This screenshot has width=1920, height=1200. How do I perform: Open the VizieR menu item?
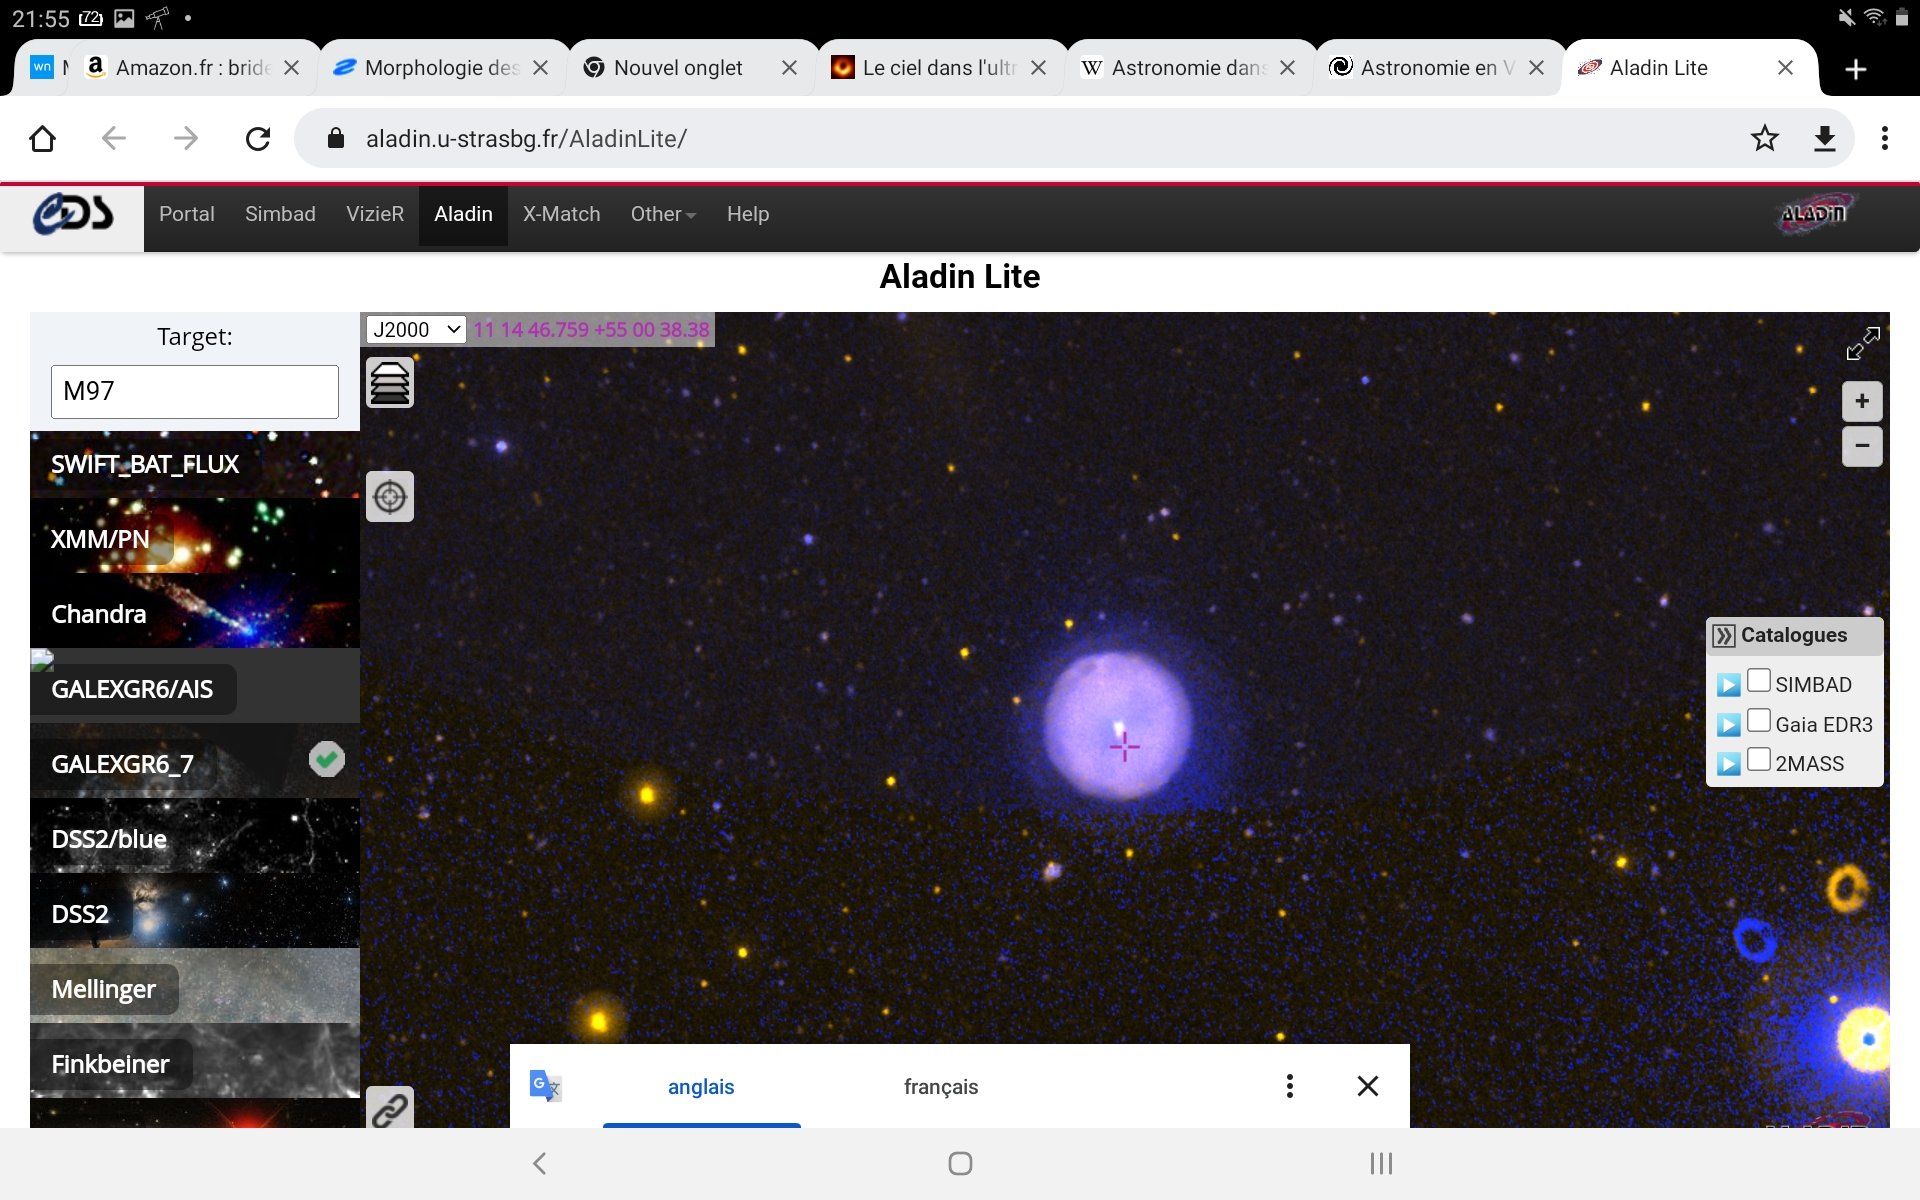[x=375, y=214]
